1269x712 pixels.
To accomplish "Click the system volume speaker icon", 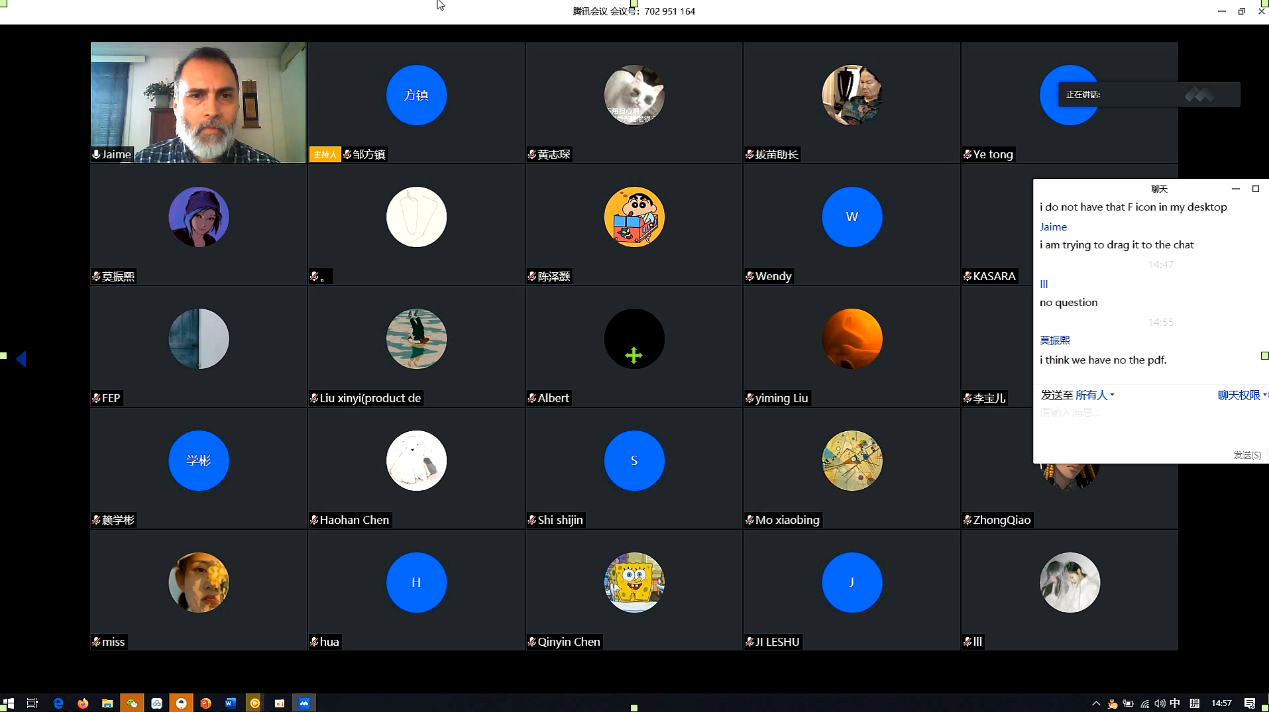I will 1160,703.
